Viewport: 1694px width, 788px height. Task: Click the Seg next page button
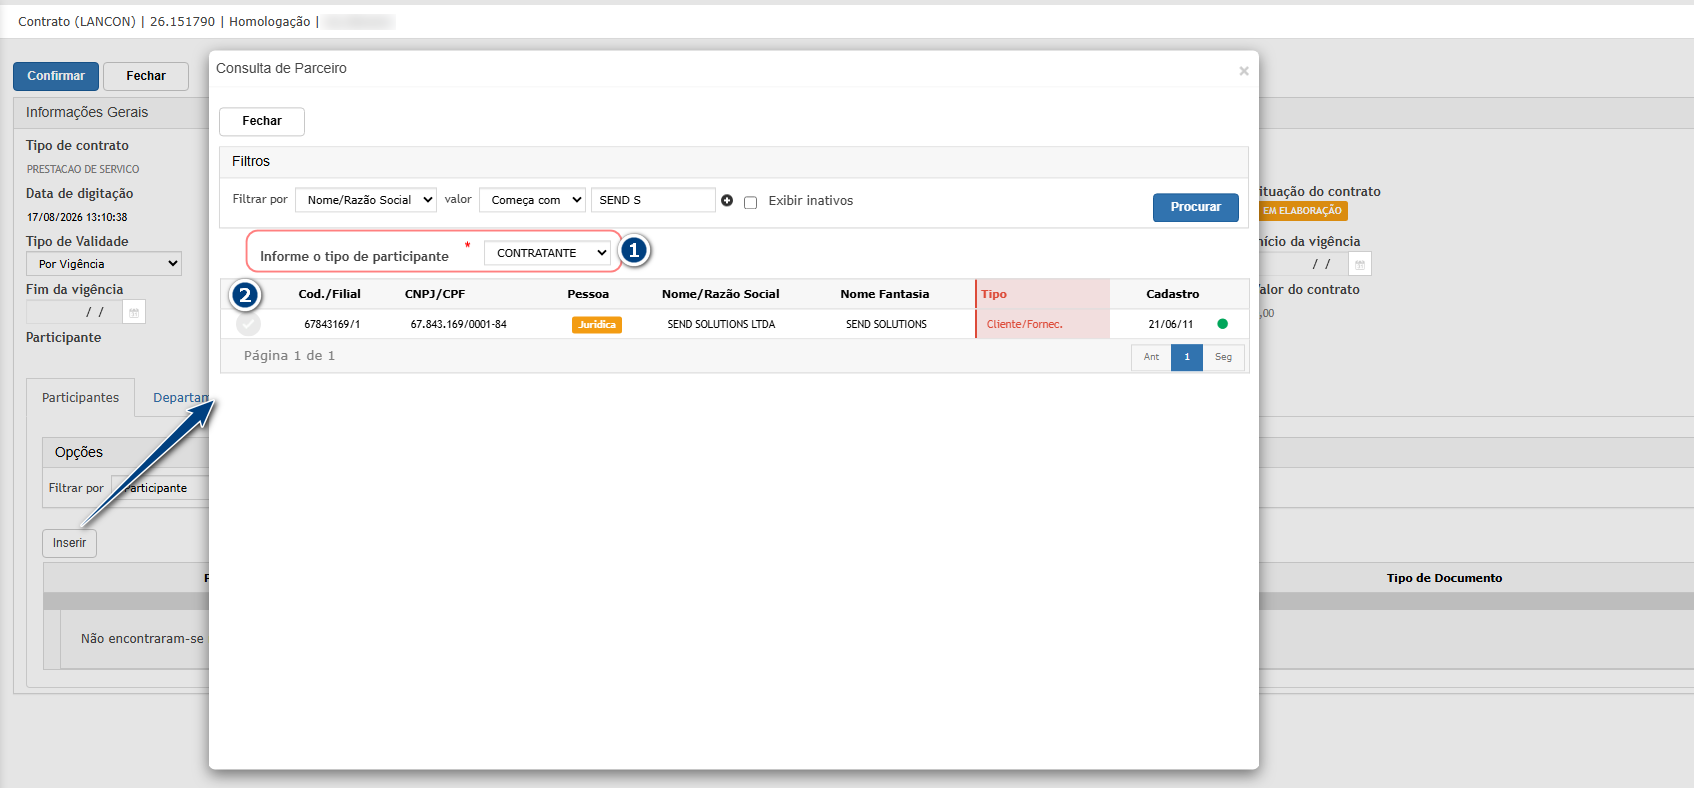click(x=1224, y=357)
